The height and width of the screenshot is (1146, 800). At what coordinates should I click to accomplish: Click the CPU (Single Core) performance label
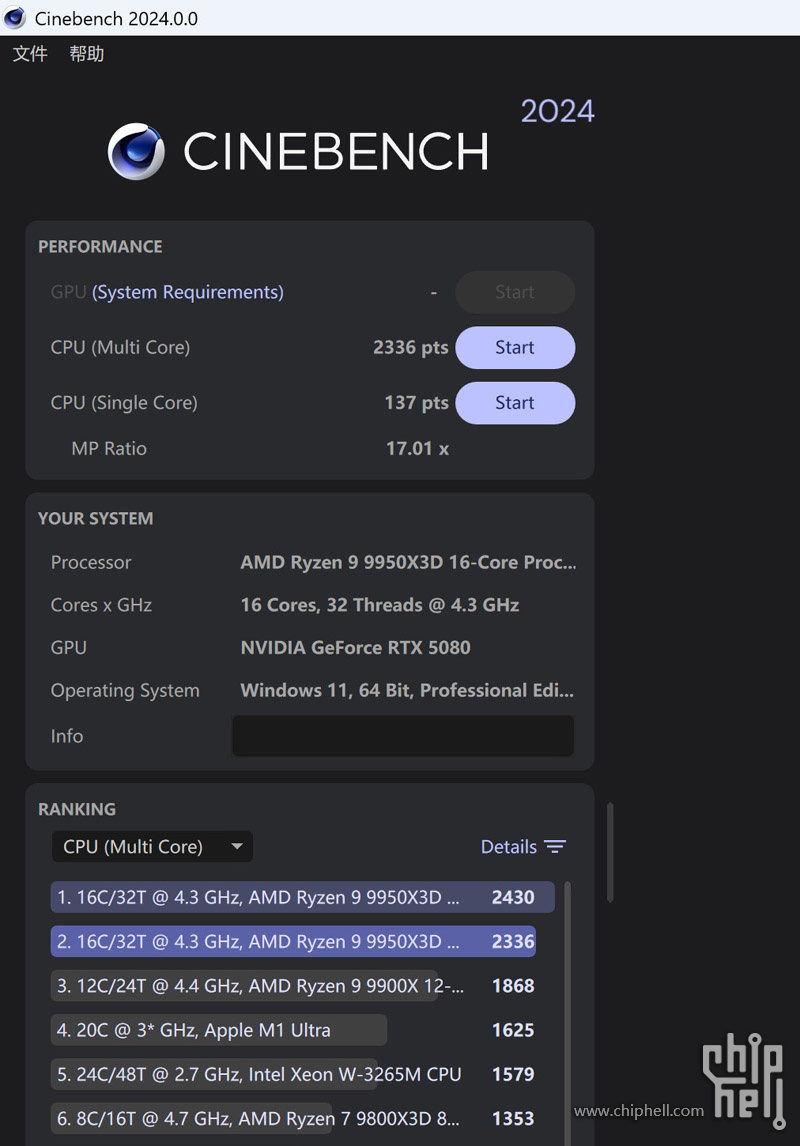point(124,403)
